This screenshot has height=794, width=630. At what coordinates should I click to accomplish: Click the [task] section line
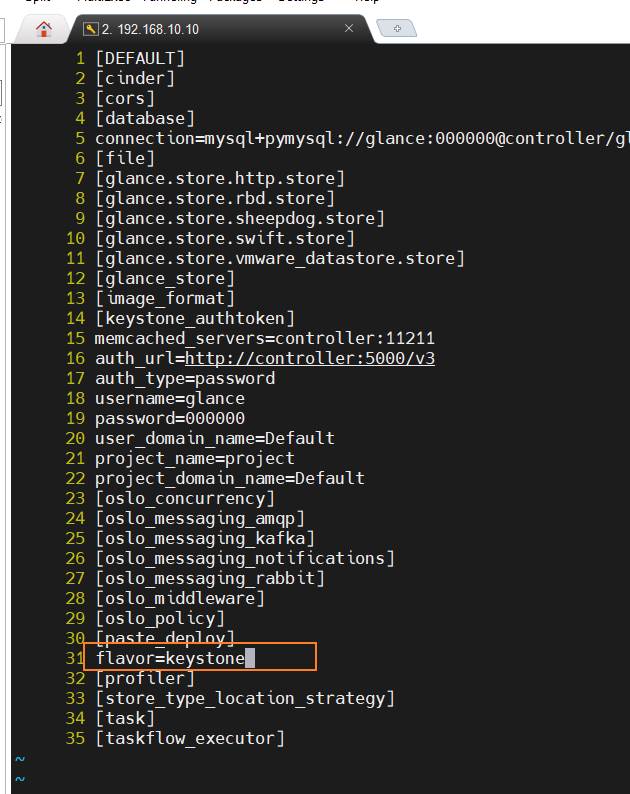pyautogui.click(x=125, y=719)
